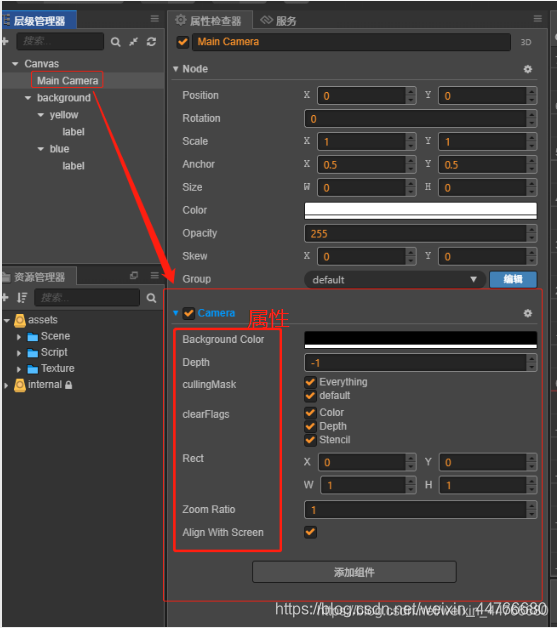Collapse all nodes icon in hierarchy panel
Viewport: 557px width, 628px height.
(x=133, y=42)
